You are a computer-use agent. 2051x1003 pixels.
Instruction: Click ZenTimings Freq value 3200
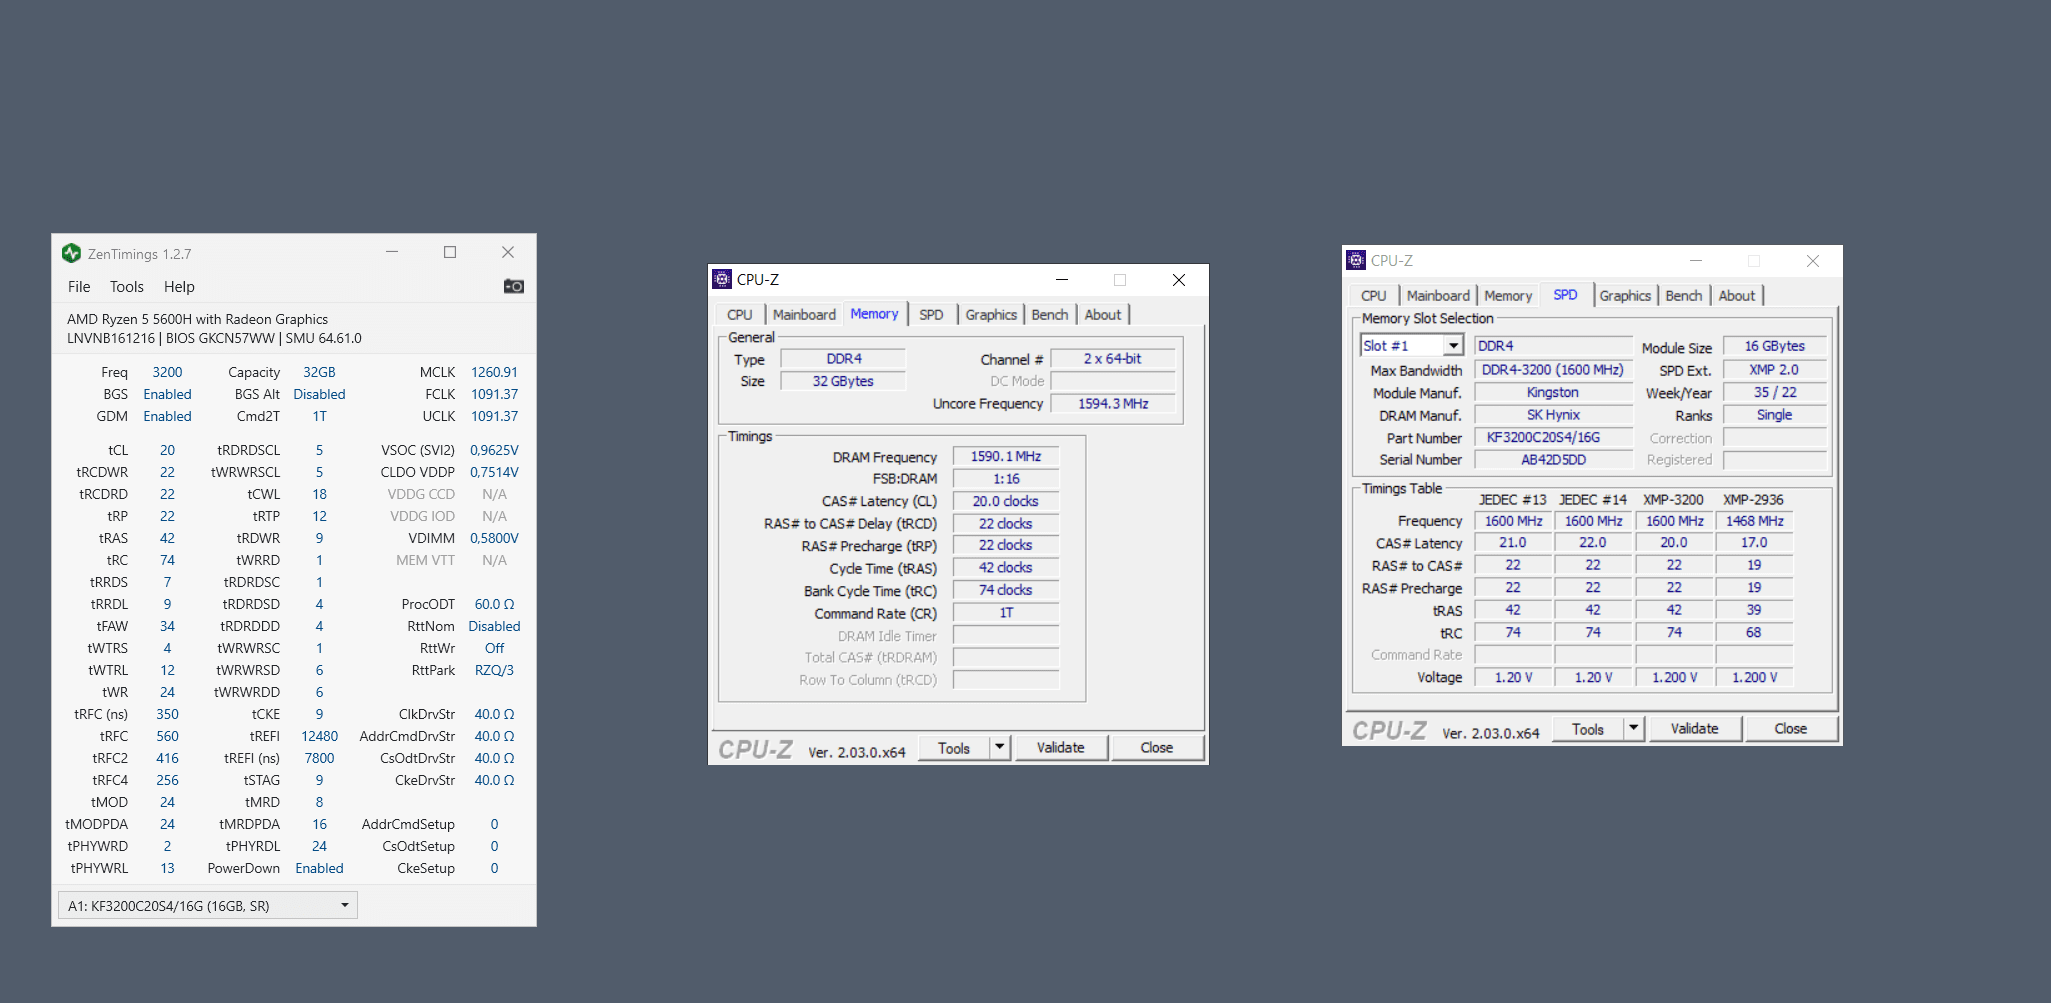click(167, 372)
